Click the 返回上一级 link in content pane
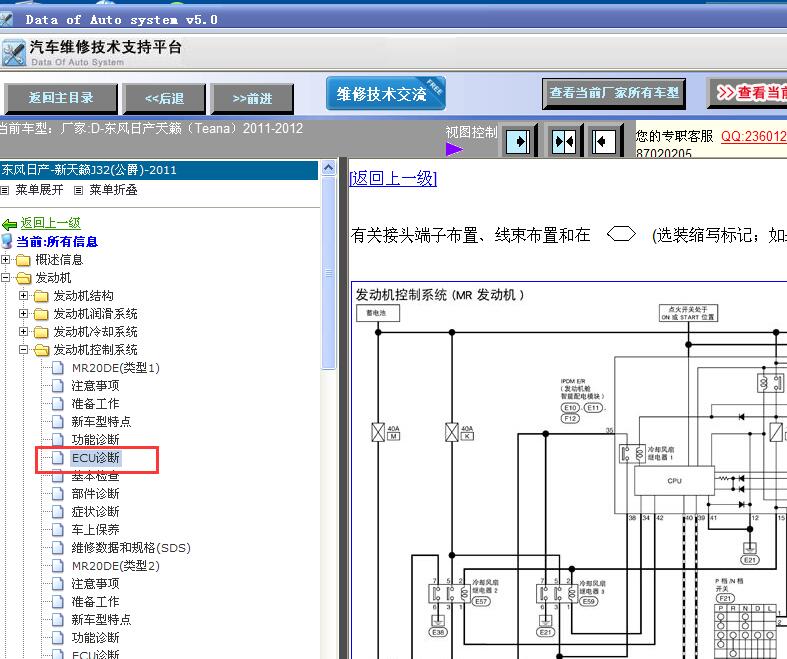The width and height of the screenshot is (787, 659). coord(393,178)
